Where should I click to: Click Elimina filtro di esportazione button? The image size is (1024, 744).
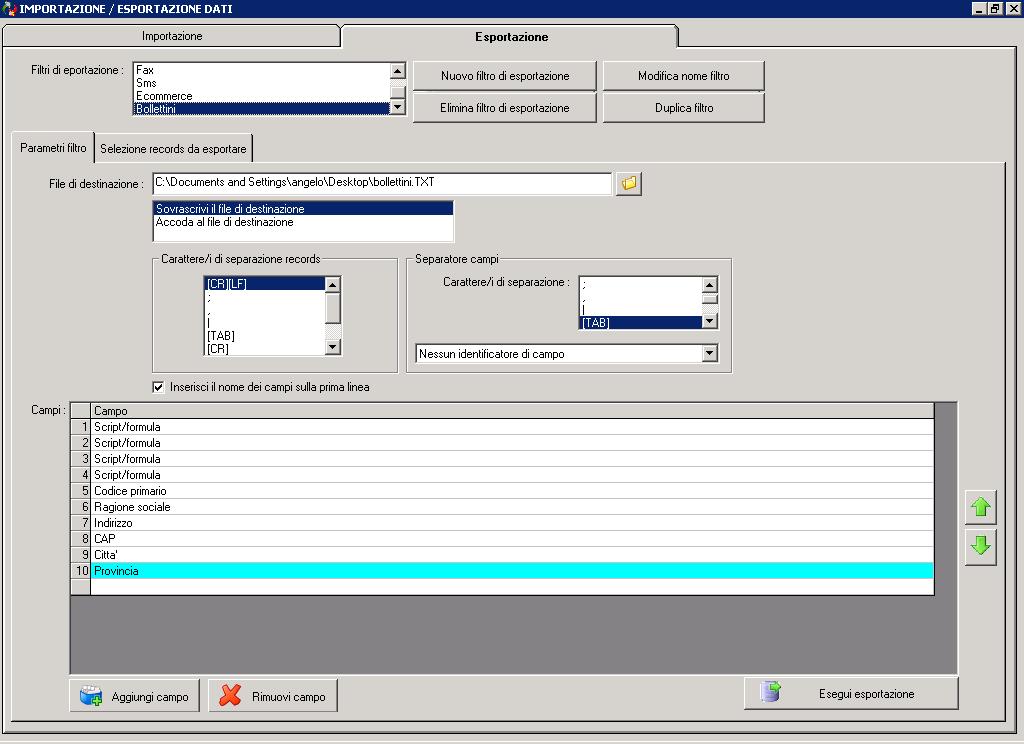tap(505, 108)
